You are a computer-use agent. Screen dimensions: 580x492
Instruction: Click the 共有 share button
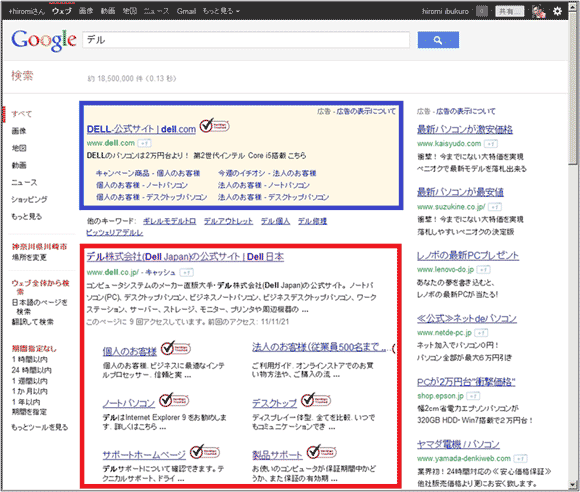(x=510, y=11)
